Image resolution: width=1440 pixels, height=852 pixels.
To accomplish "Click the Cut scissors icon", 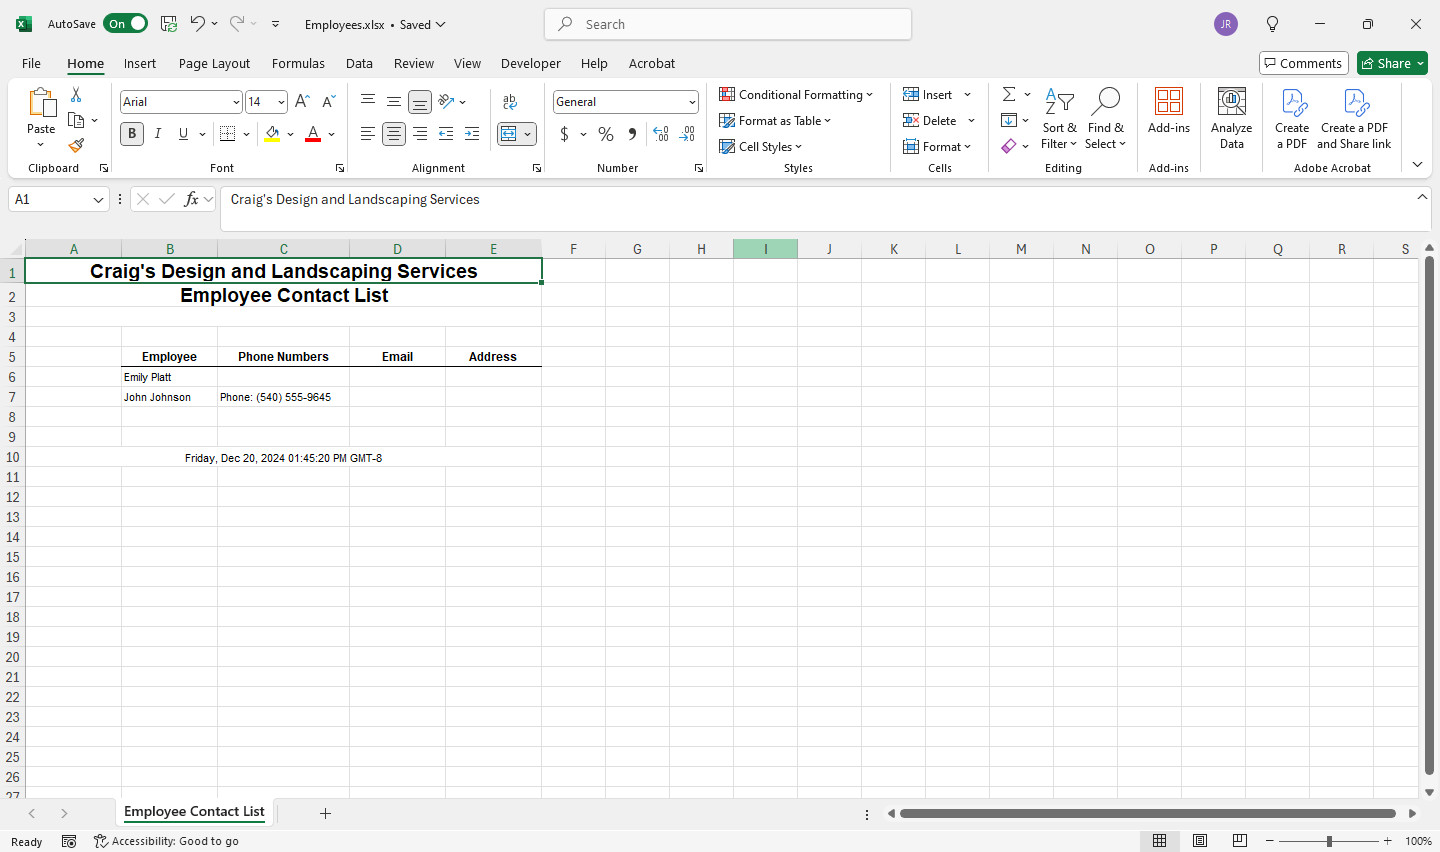I will [x=76, y=95].
